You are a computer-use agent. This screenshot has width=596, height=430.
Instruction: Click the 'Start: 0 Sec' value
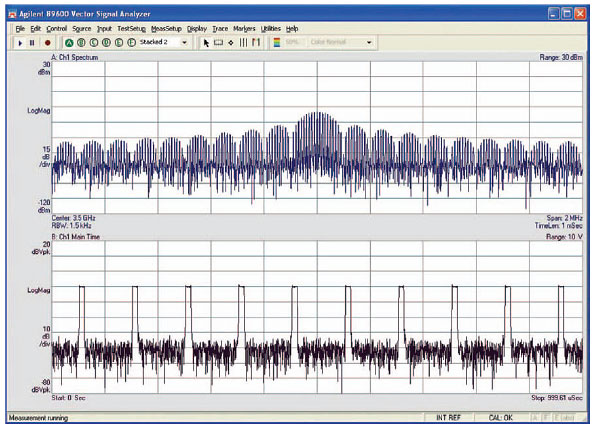click(68, 398)
